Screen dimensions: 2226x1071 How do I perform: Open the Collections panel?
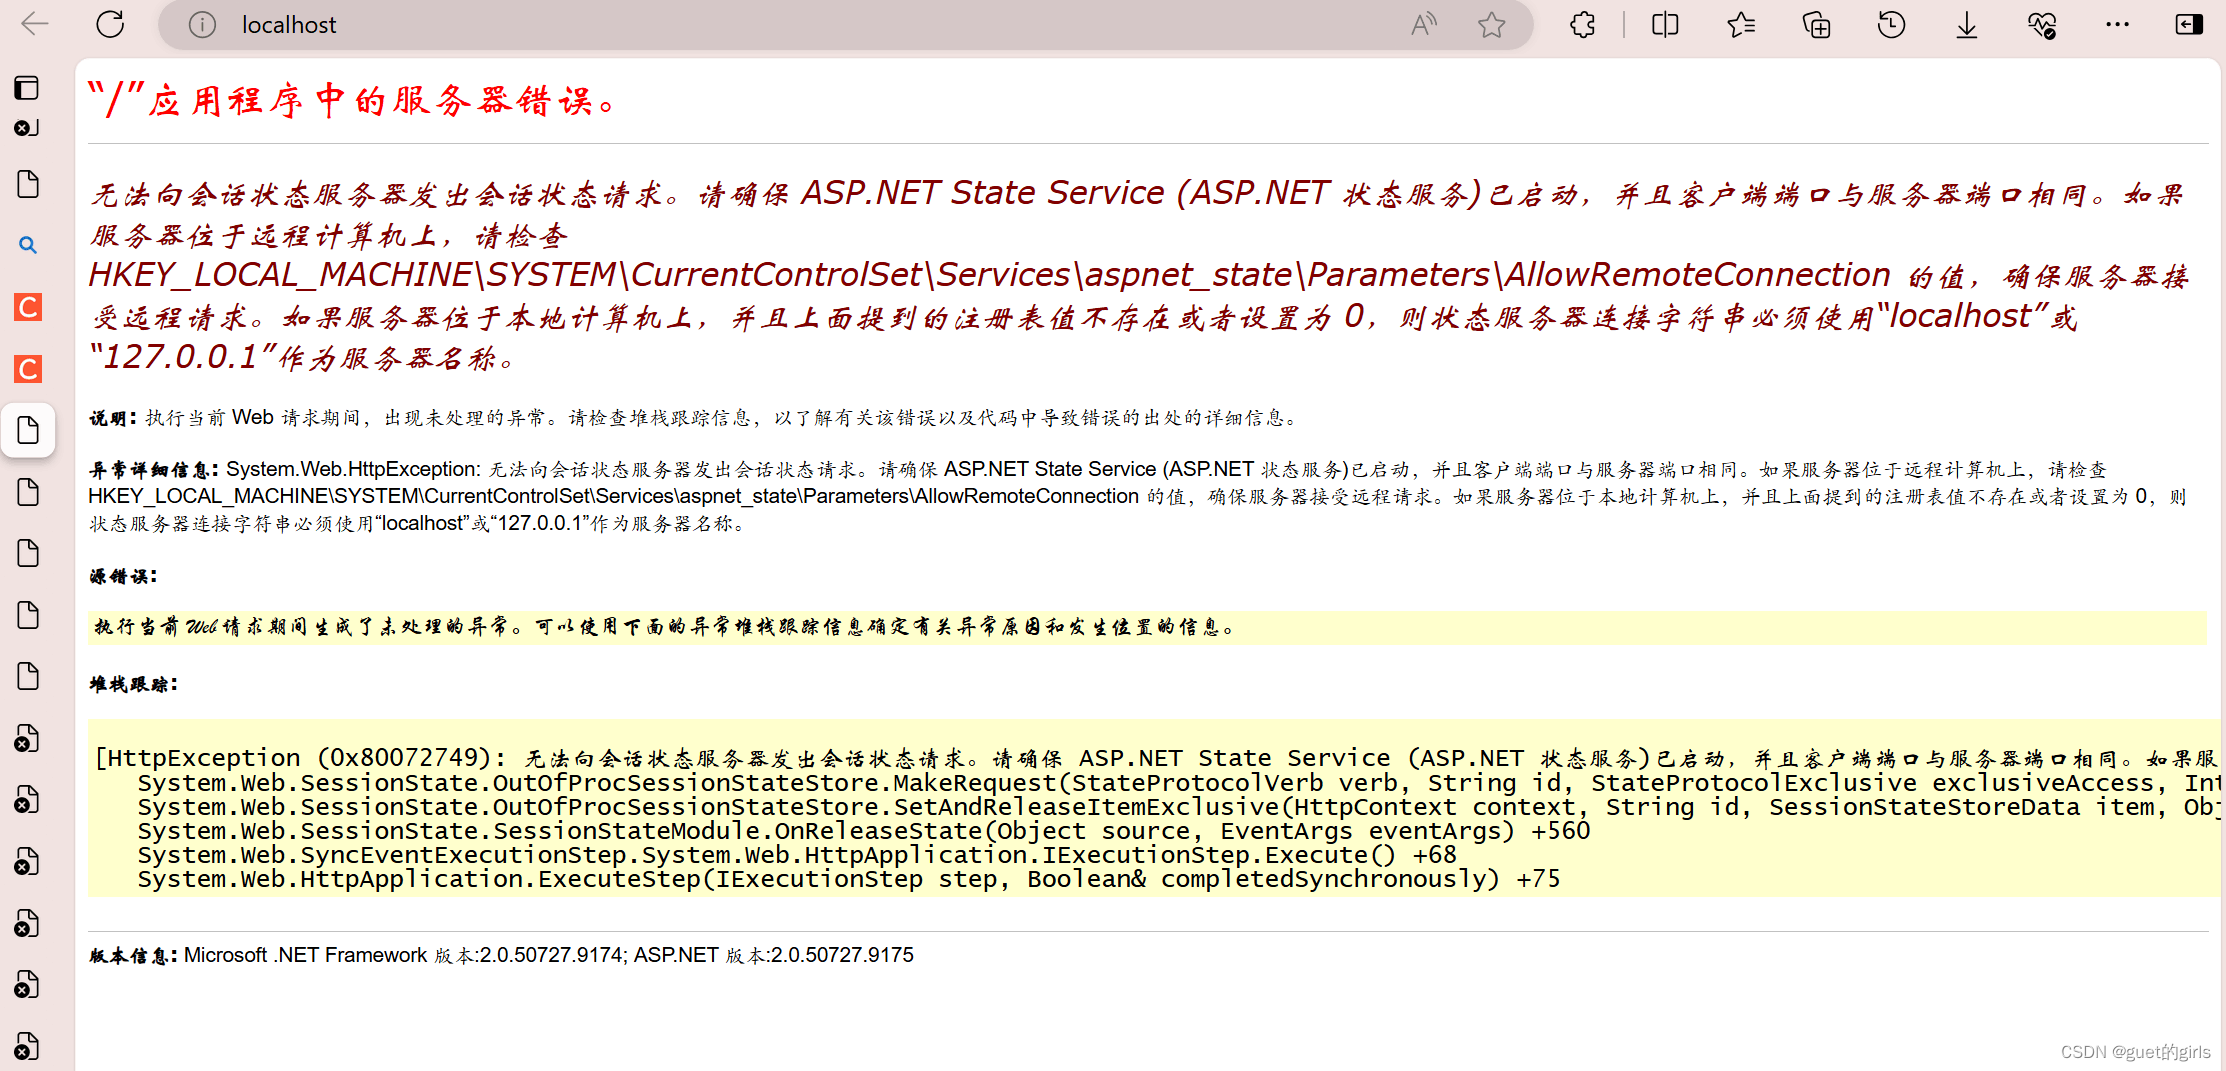point(1816,25)
